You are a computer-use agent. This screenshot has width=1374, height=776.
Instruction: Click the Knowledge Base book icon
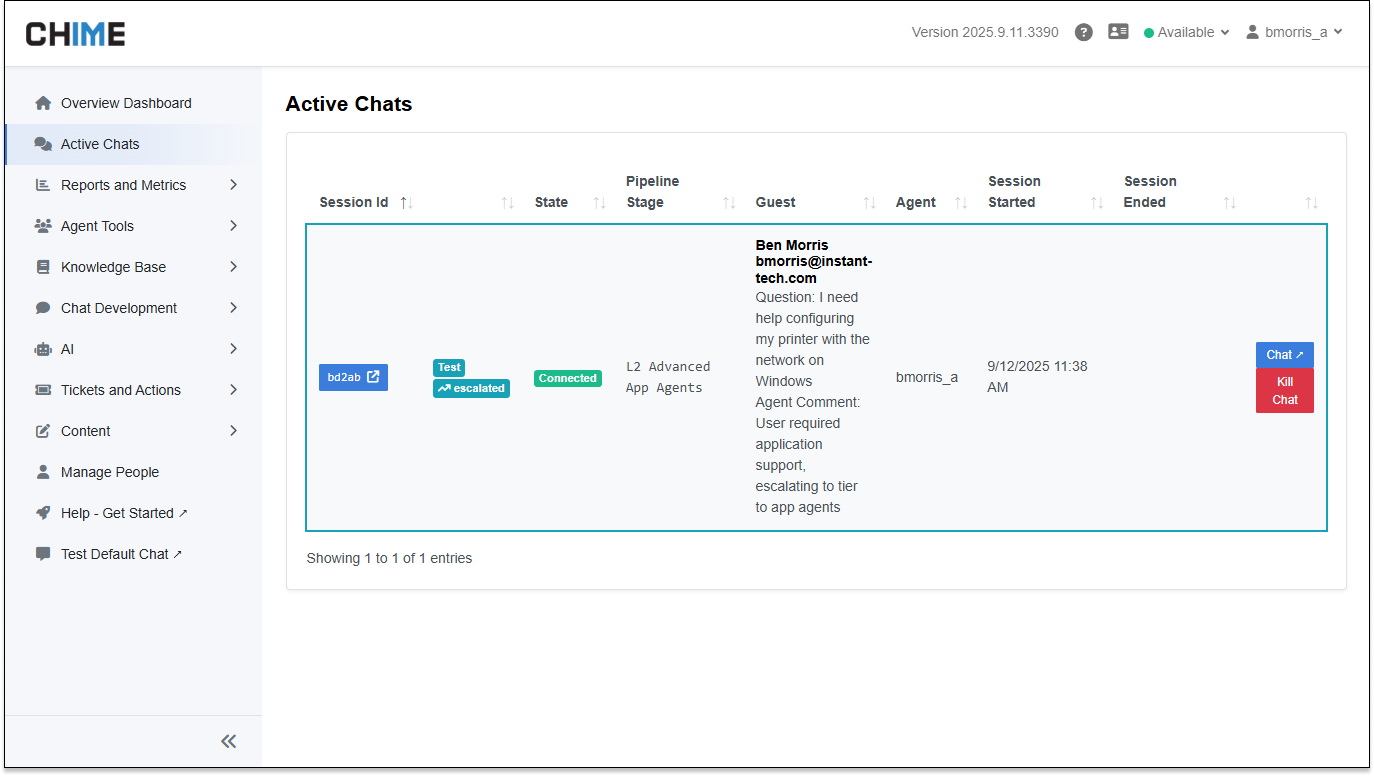43,267
